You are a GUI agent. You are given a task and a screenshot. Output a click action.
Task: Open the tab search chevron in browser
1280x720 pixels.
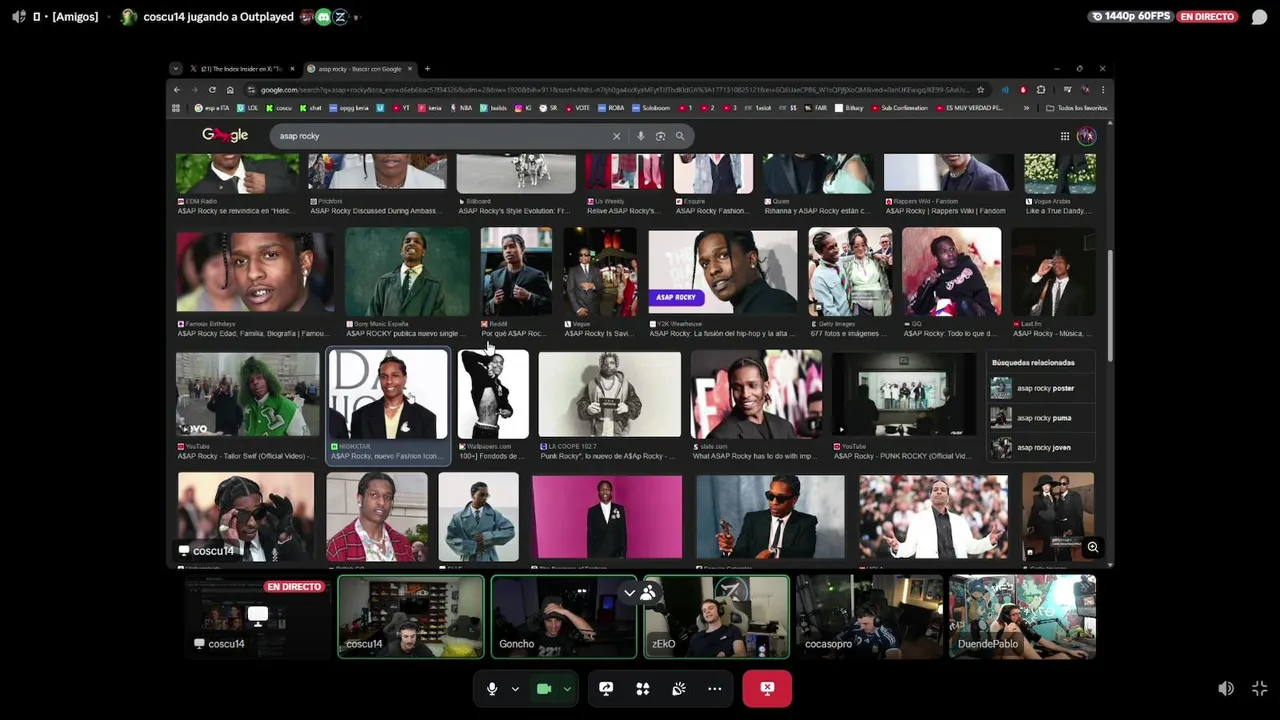[176, 69]
